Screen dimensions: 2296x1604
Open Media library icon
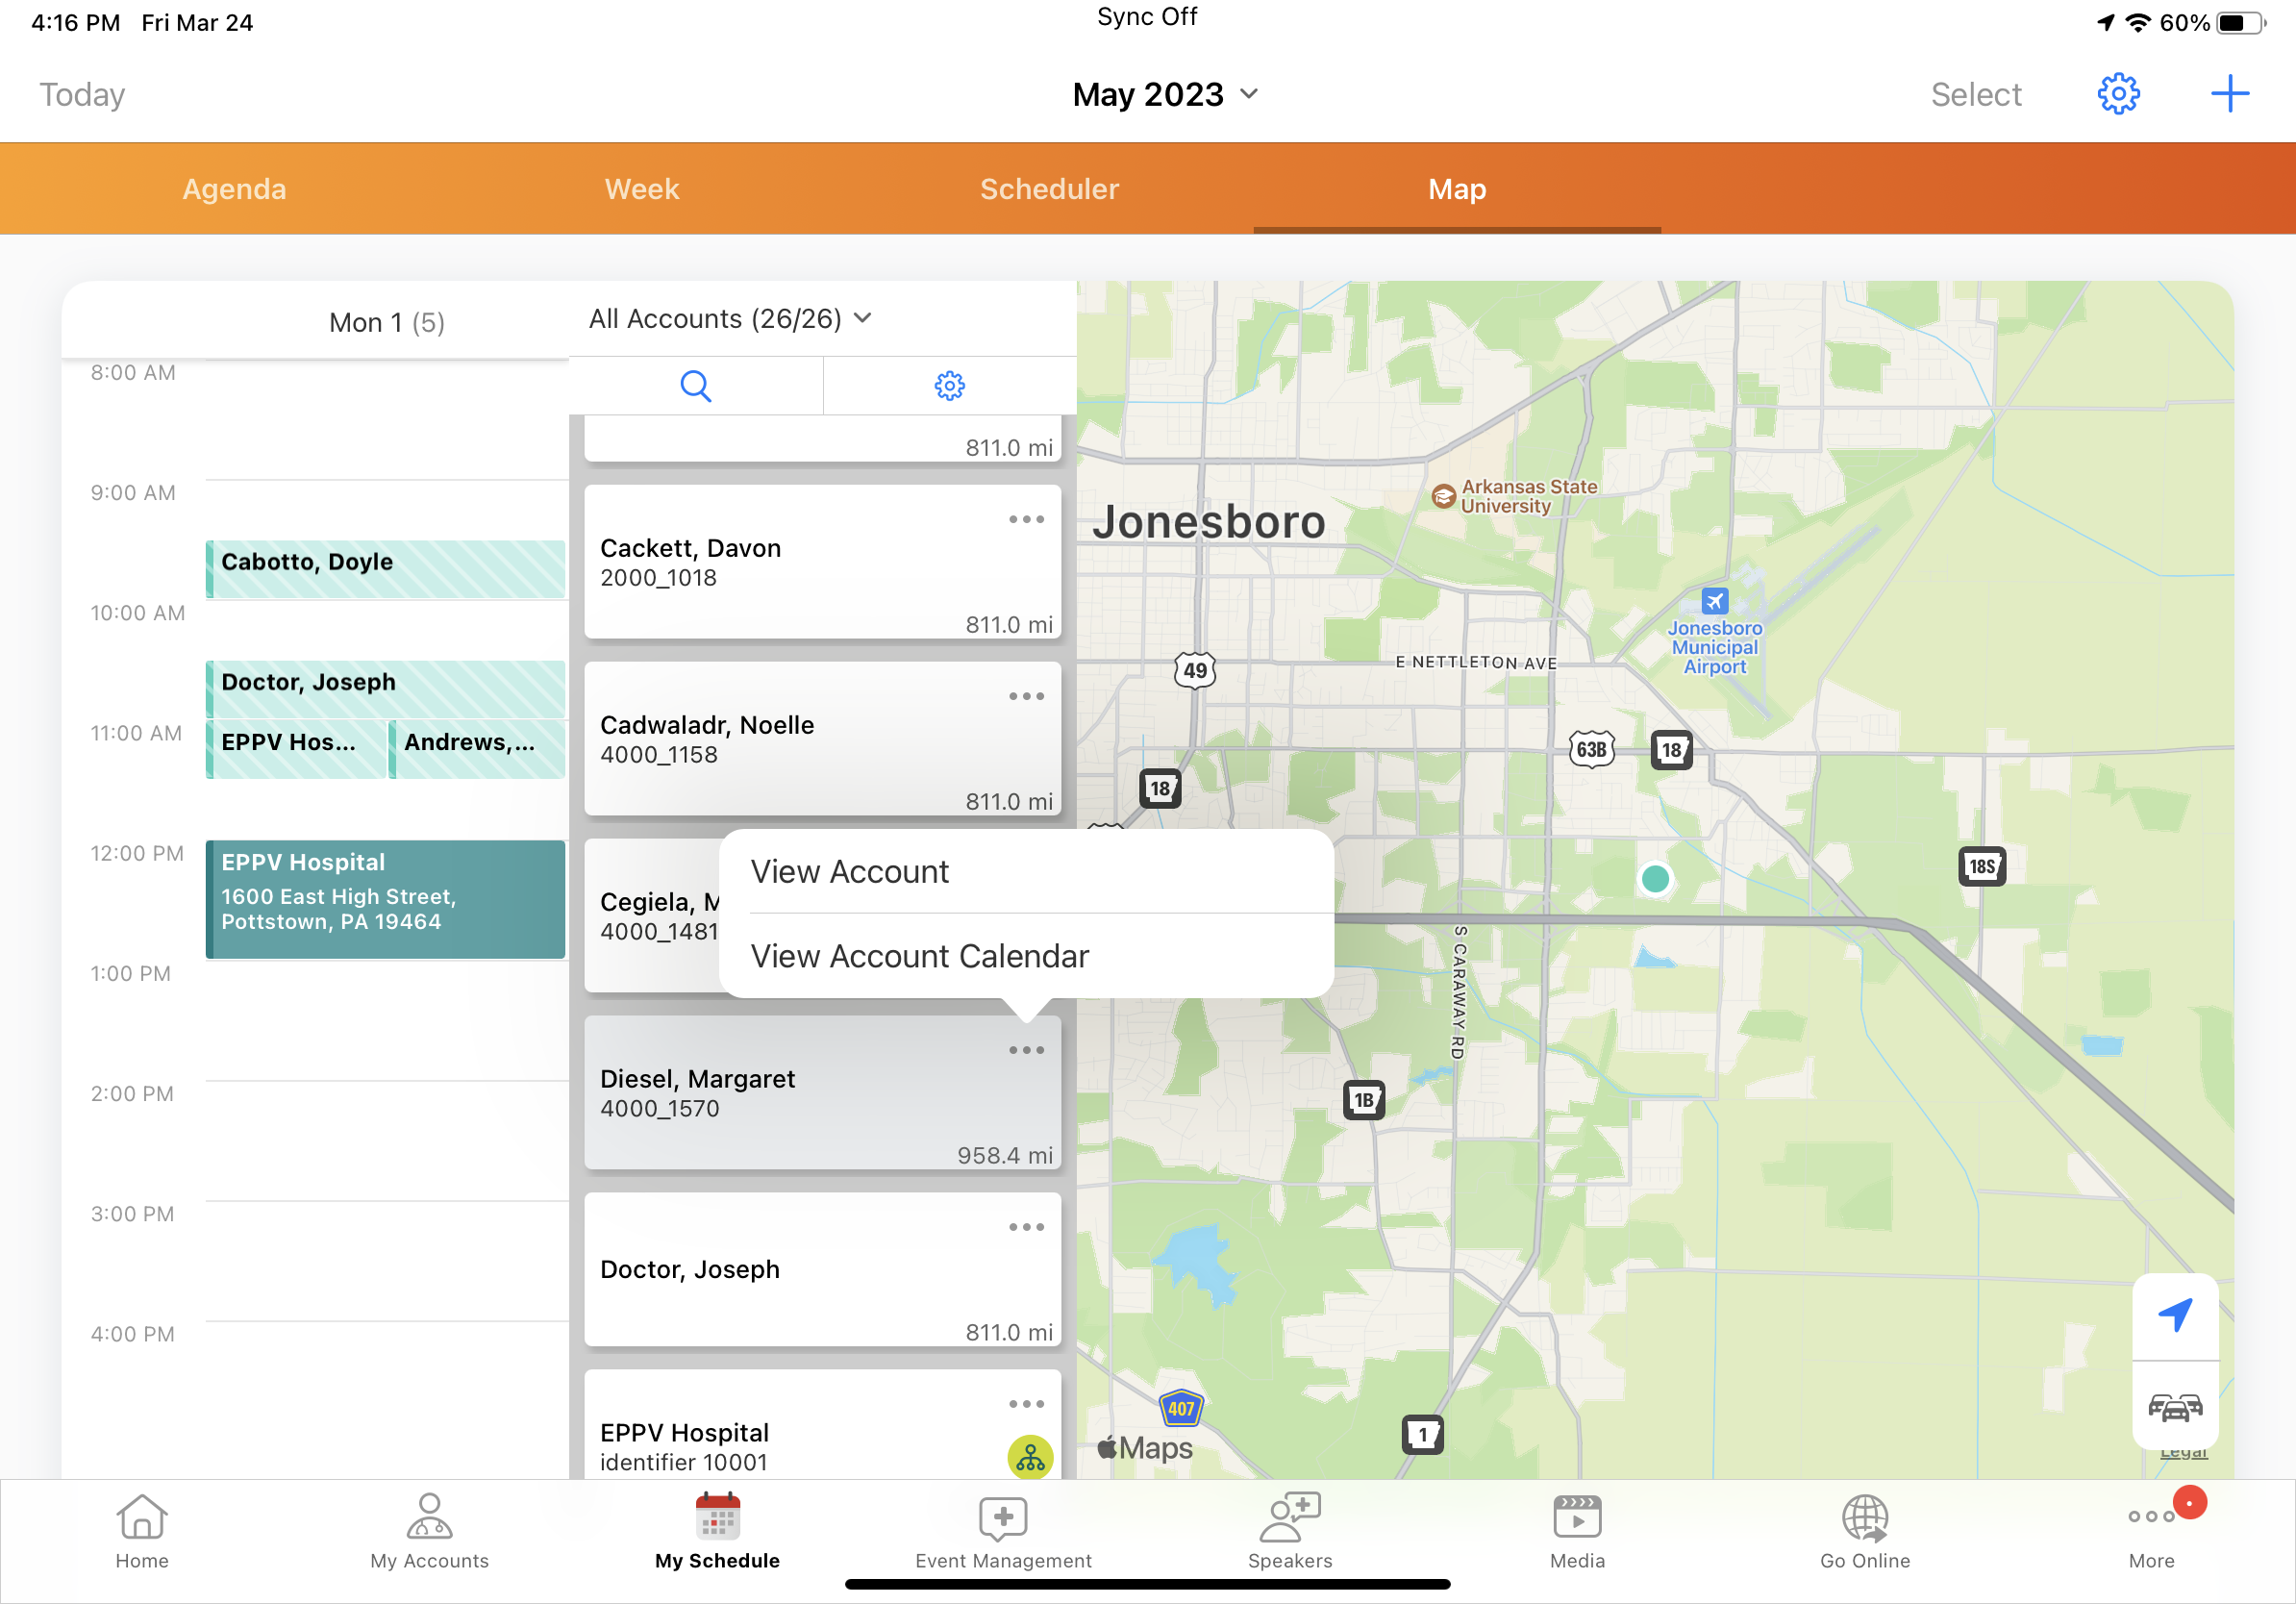1577,1531
